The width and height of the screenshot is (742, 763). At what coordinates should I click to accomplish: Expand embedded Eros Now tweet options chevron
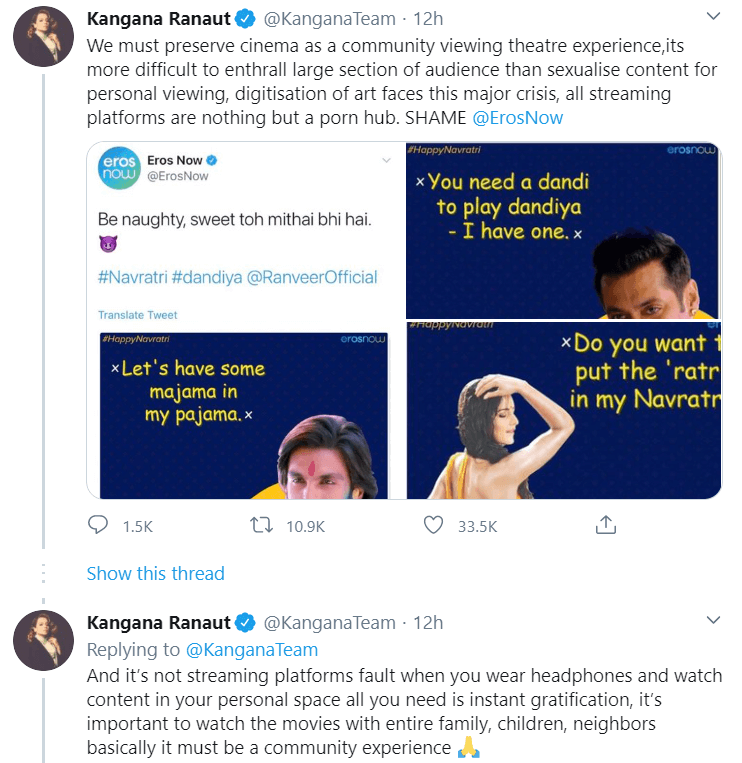(x=385, y=160)
